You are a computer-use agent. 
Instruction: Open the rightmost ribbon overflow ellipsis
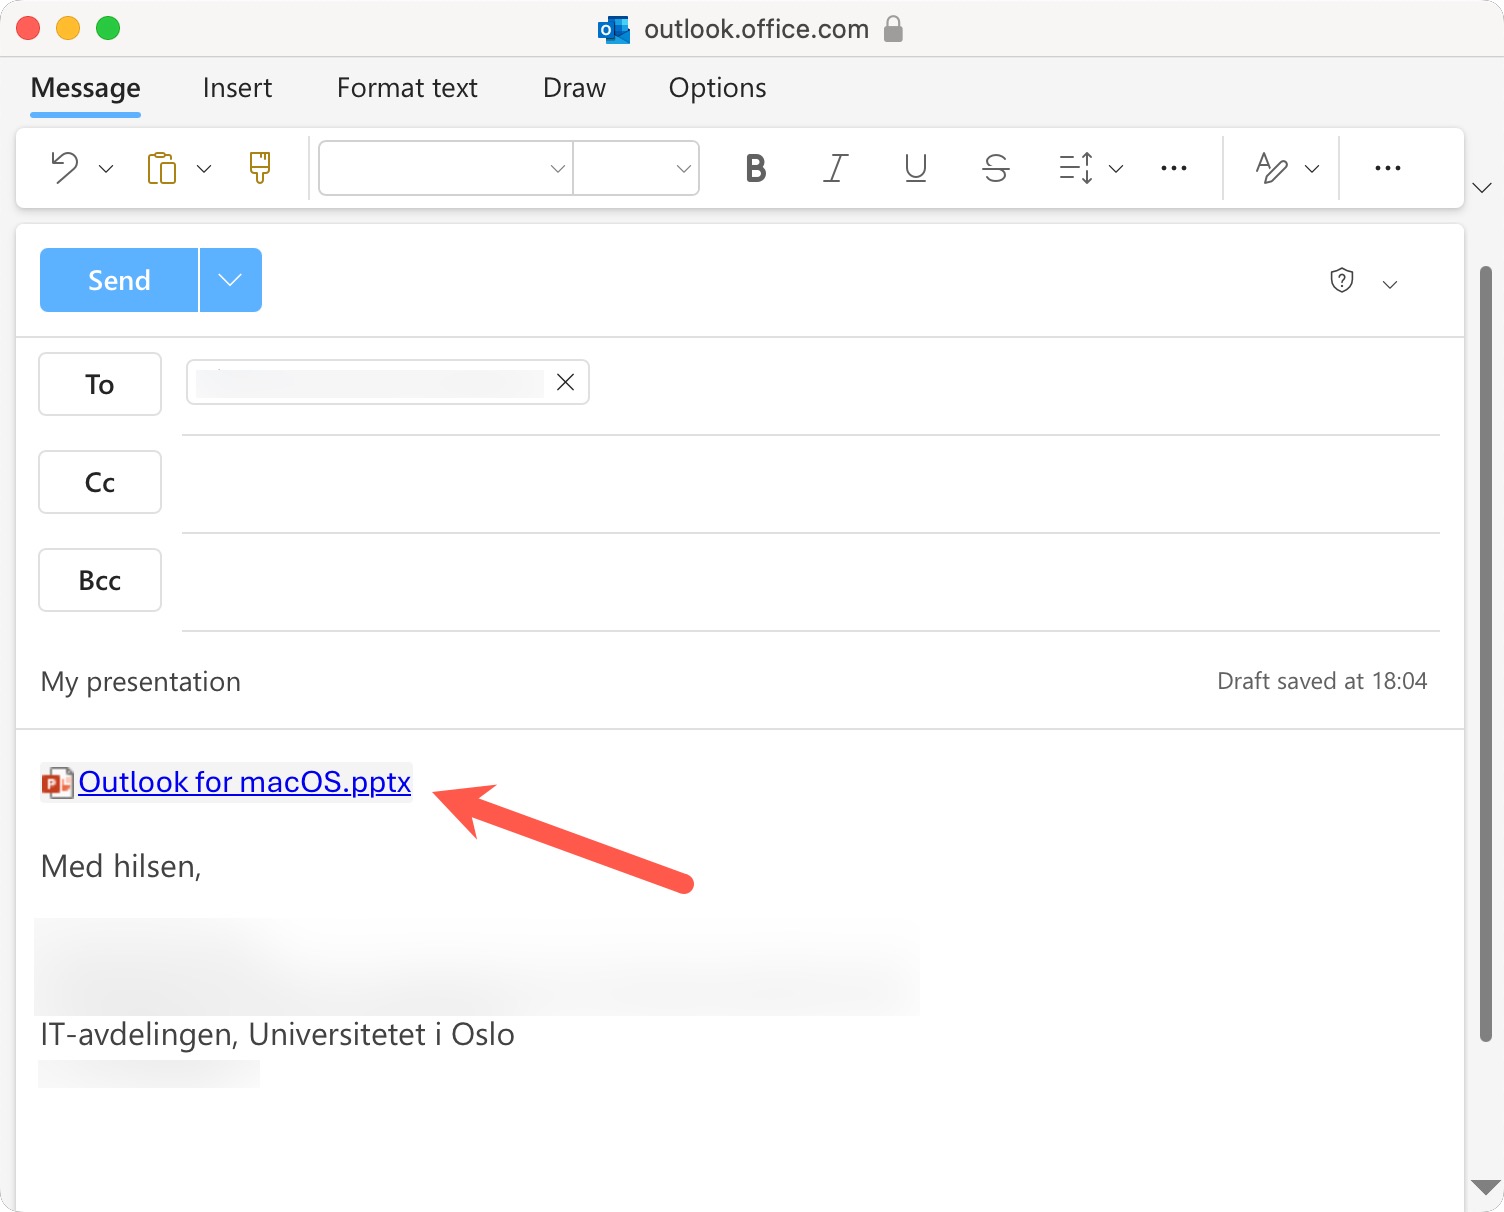tap(1388, 168)
